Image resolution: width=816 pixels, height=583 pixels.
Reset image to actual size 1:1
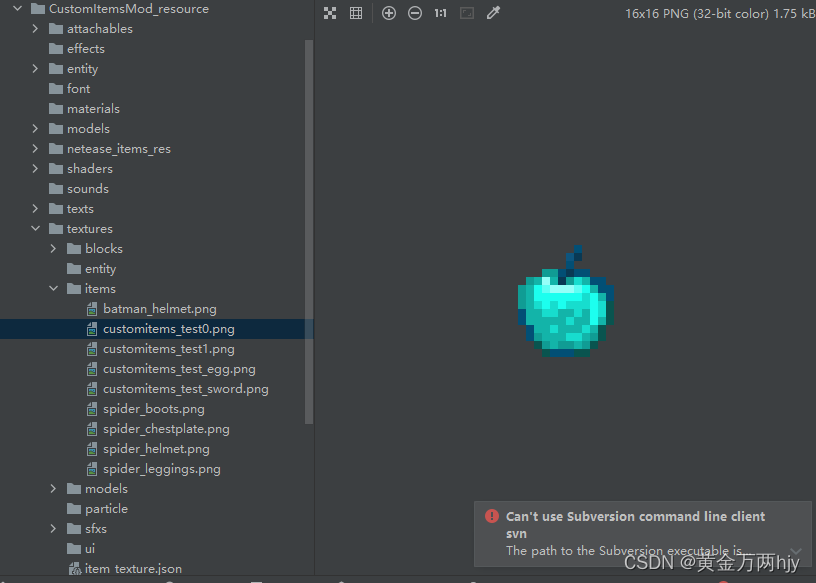pos(441,13)
